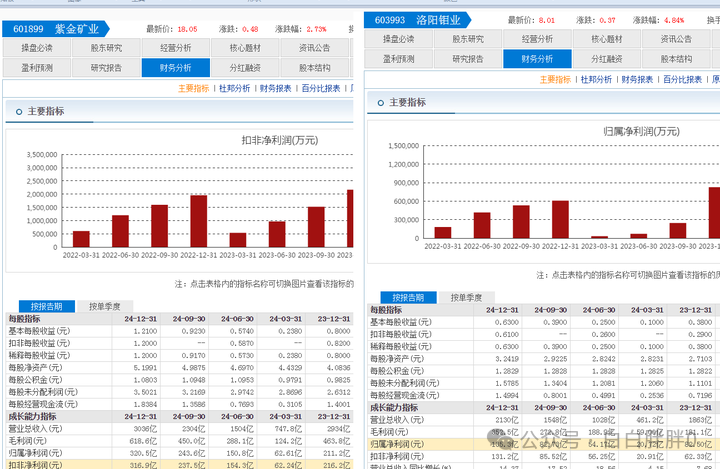Select 洛阳钼业 每股净资产 value 3.2419
This screenshot has width=720, height=469.
[x=507, y=359]
